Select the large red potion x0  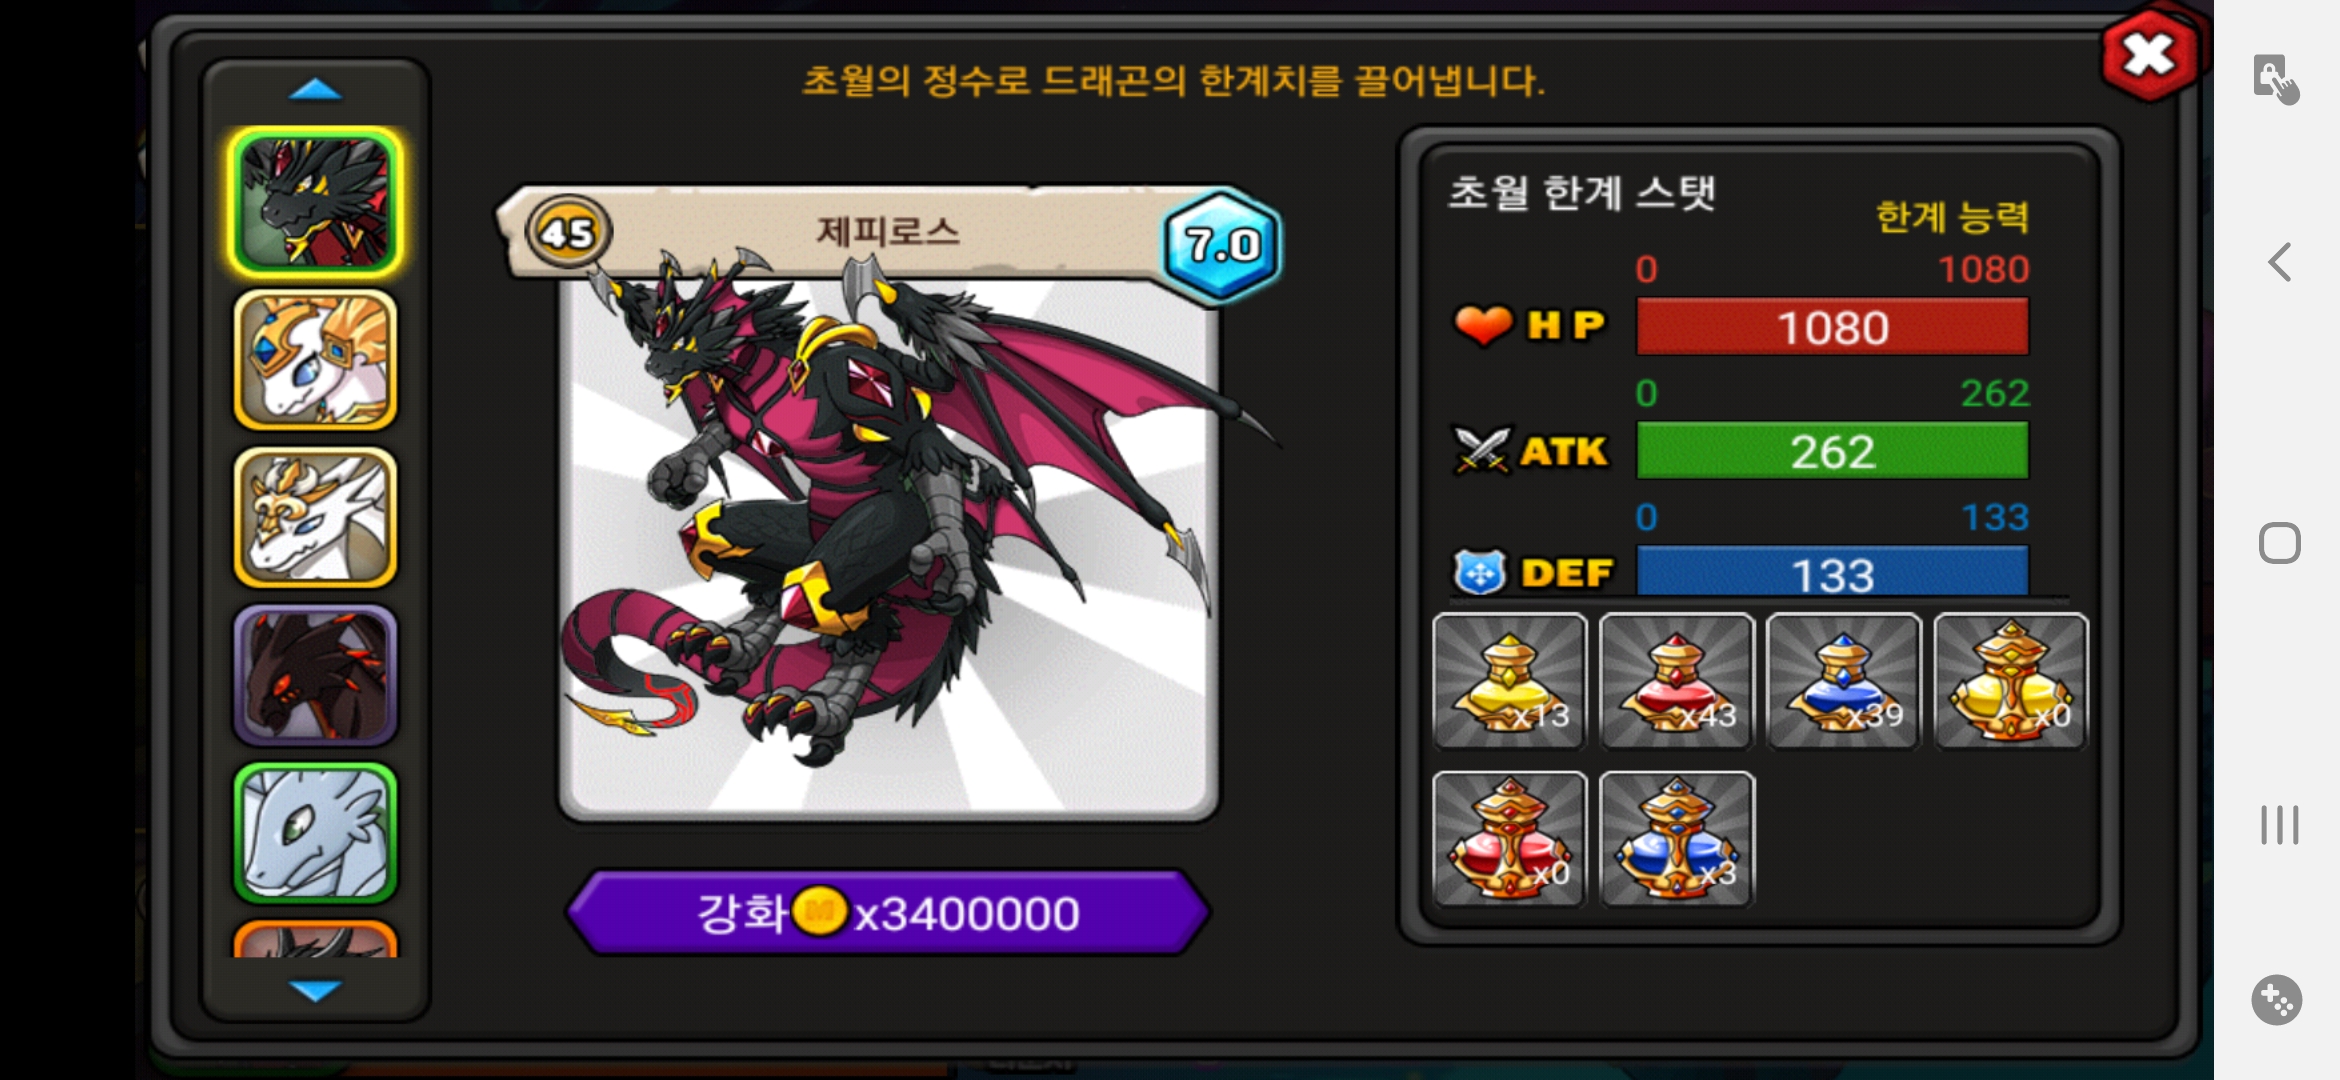[1509, 839]
